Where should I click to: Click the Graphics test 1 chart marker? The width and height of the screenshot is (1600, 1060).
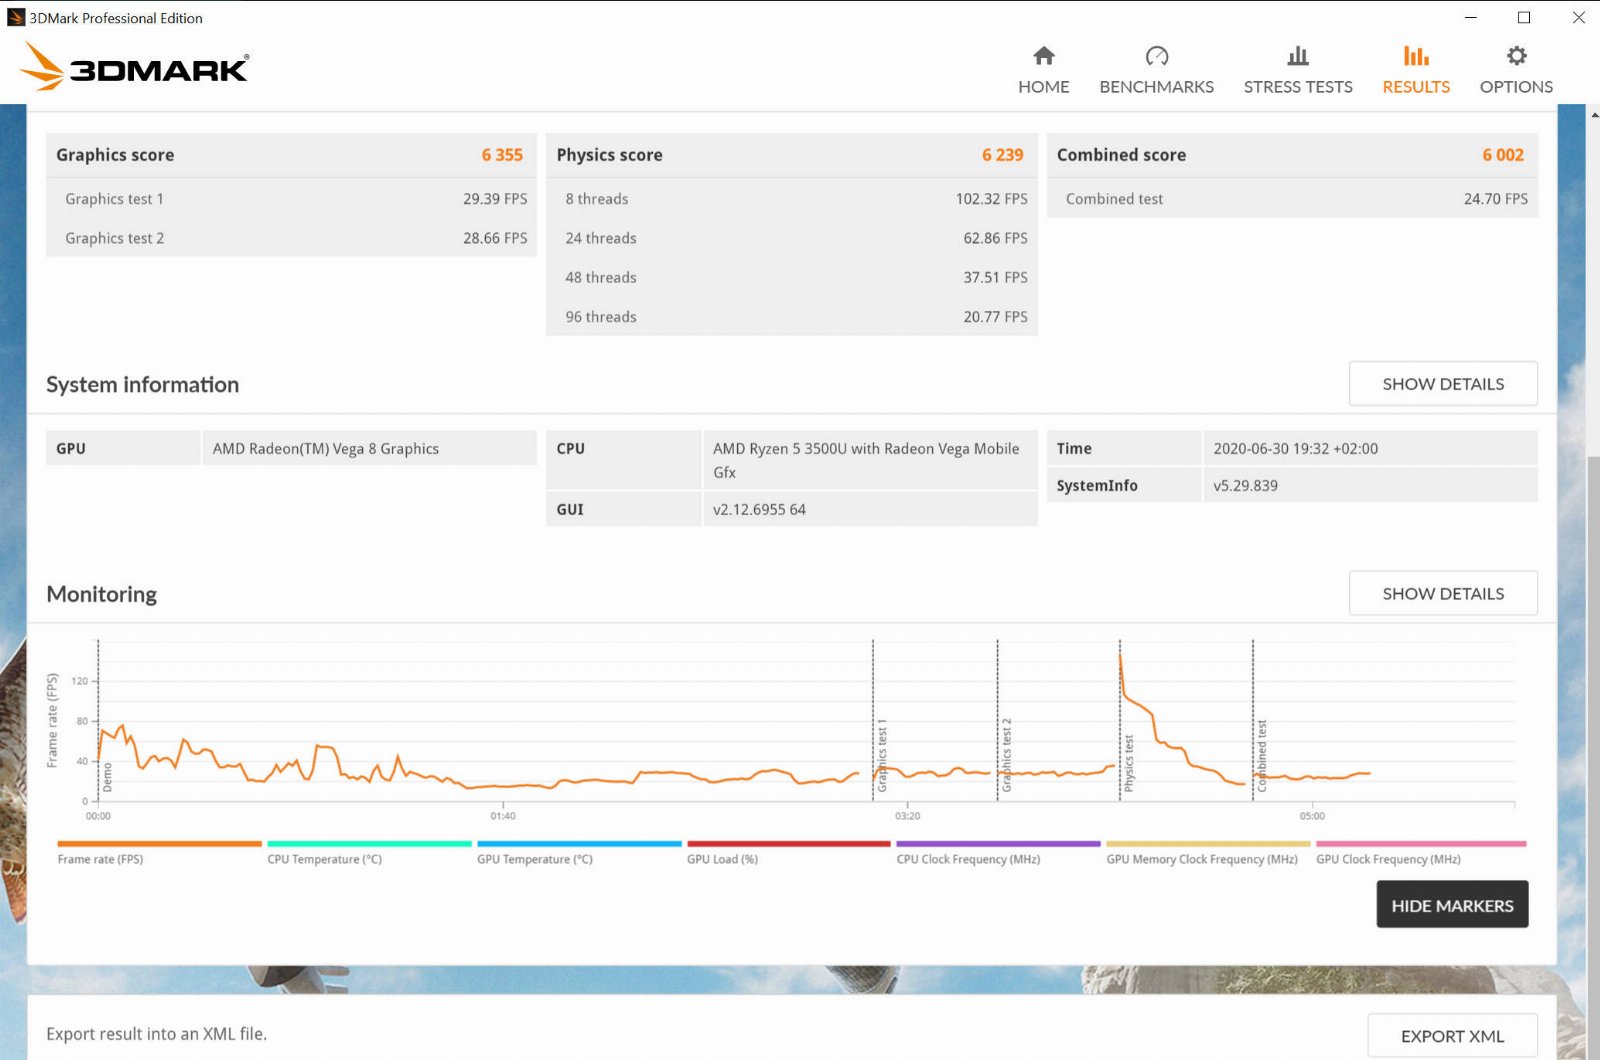pyautogui.click(x=881, y=755)
